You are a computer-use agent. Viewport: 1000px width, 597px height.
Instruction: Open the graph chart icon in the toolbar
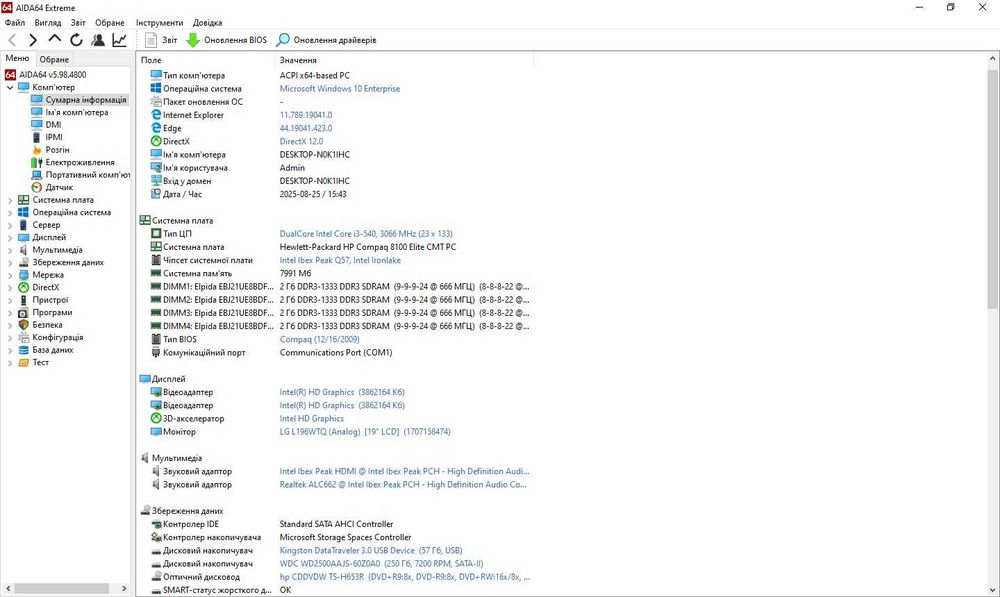(119, 40)
